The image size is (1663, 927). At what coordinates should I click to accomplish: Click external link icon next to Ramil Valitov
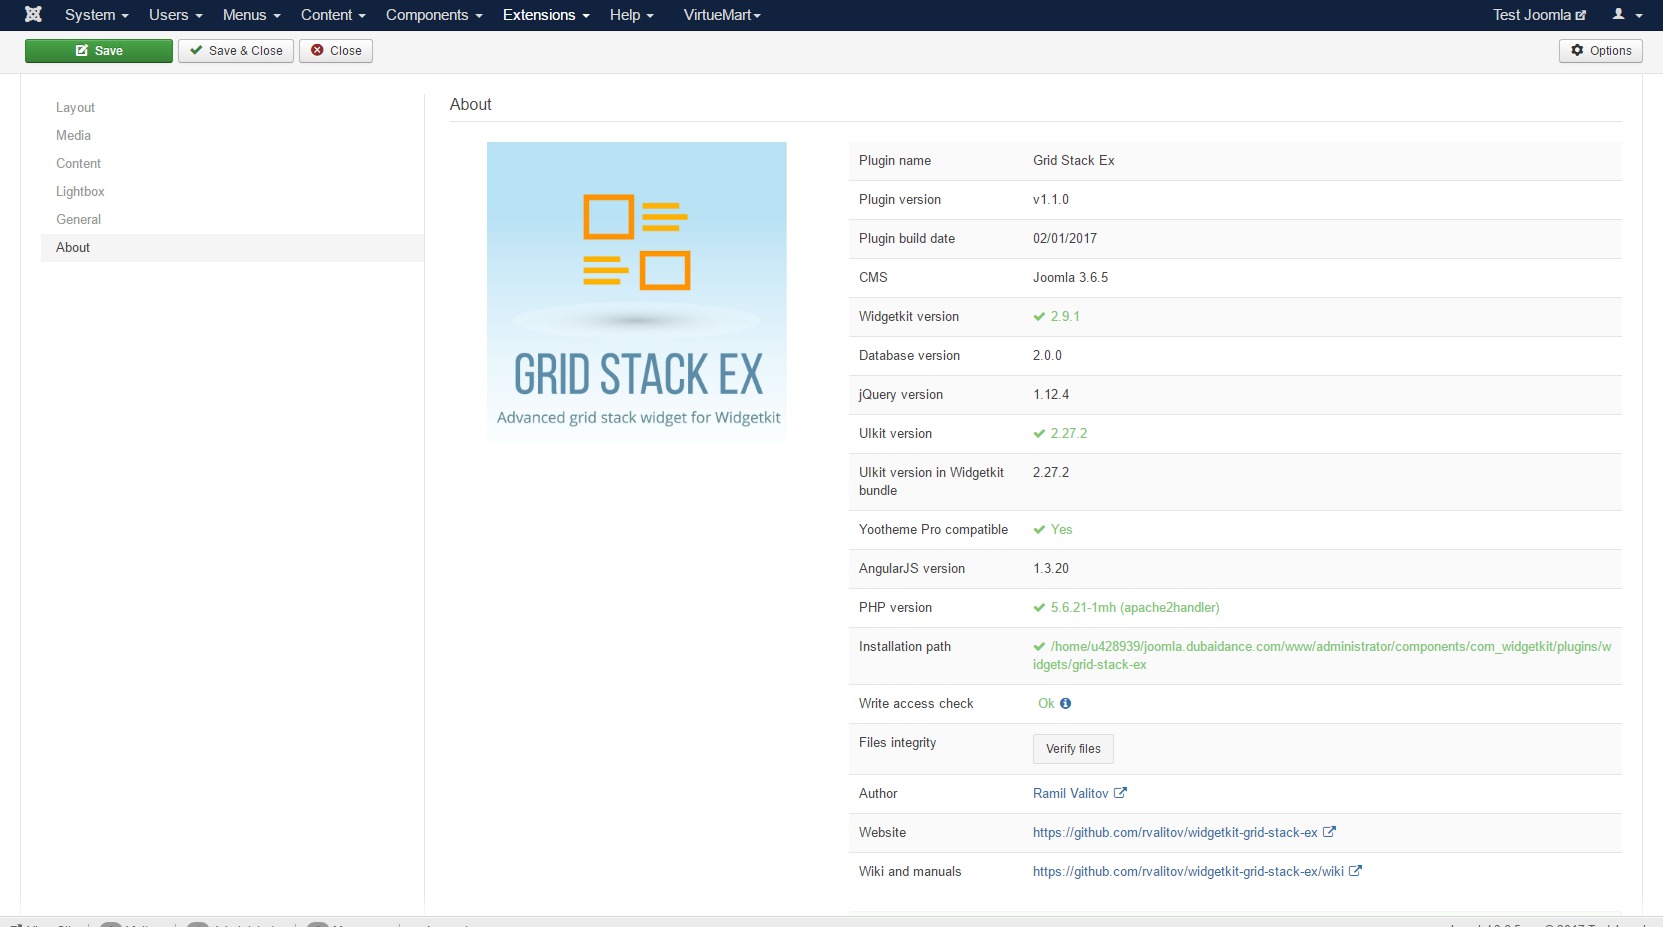point(1121,793)
